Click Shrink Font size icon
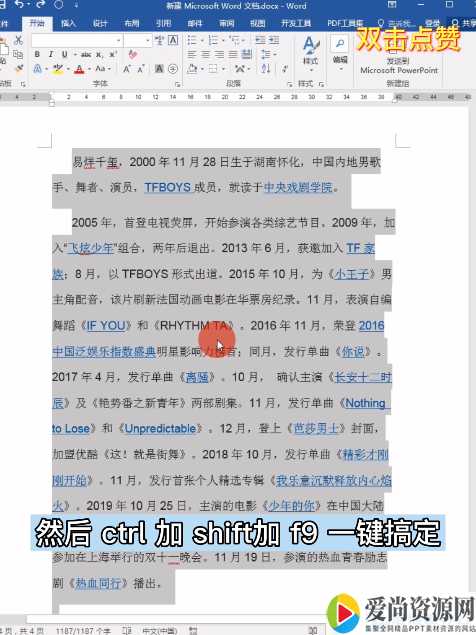Image resolution: width=476 pixels, height=635 pixels. click(141, 69)
